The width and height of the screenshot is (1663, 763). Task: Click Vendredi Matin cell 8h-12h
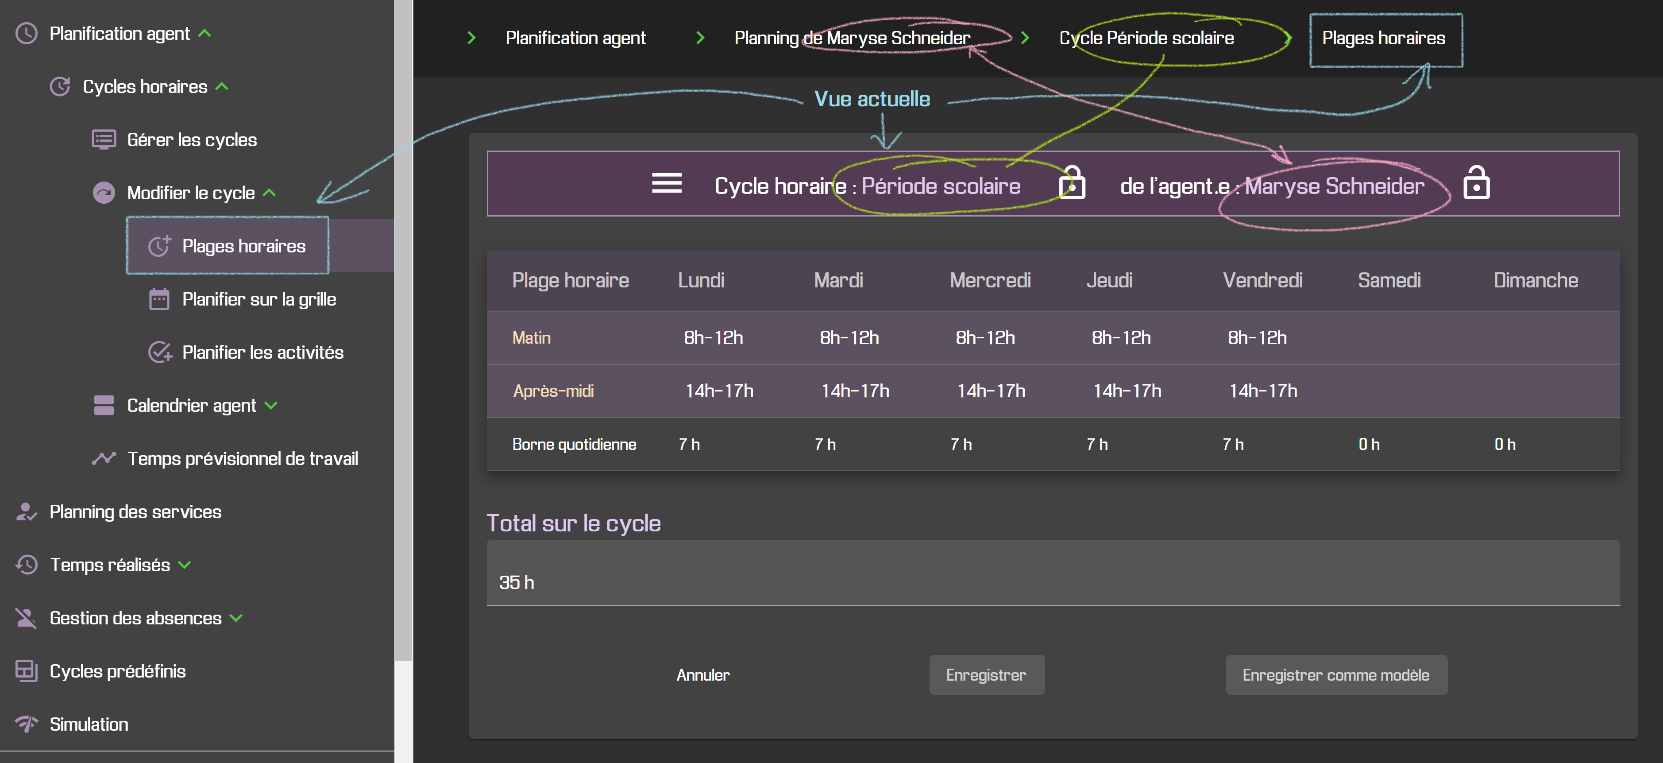pyautogui.click(x=1257, y=338)
